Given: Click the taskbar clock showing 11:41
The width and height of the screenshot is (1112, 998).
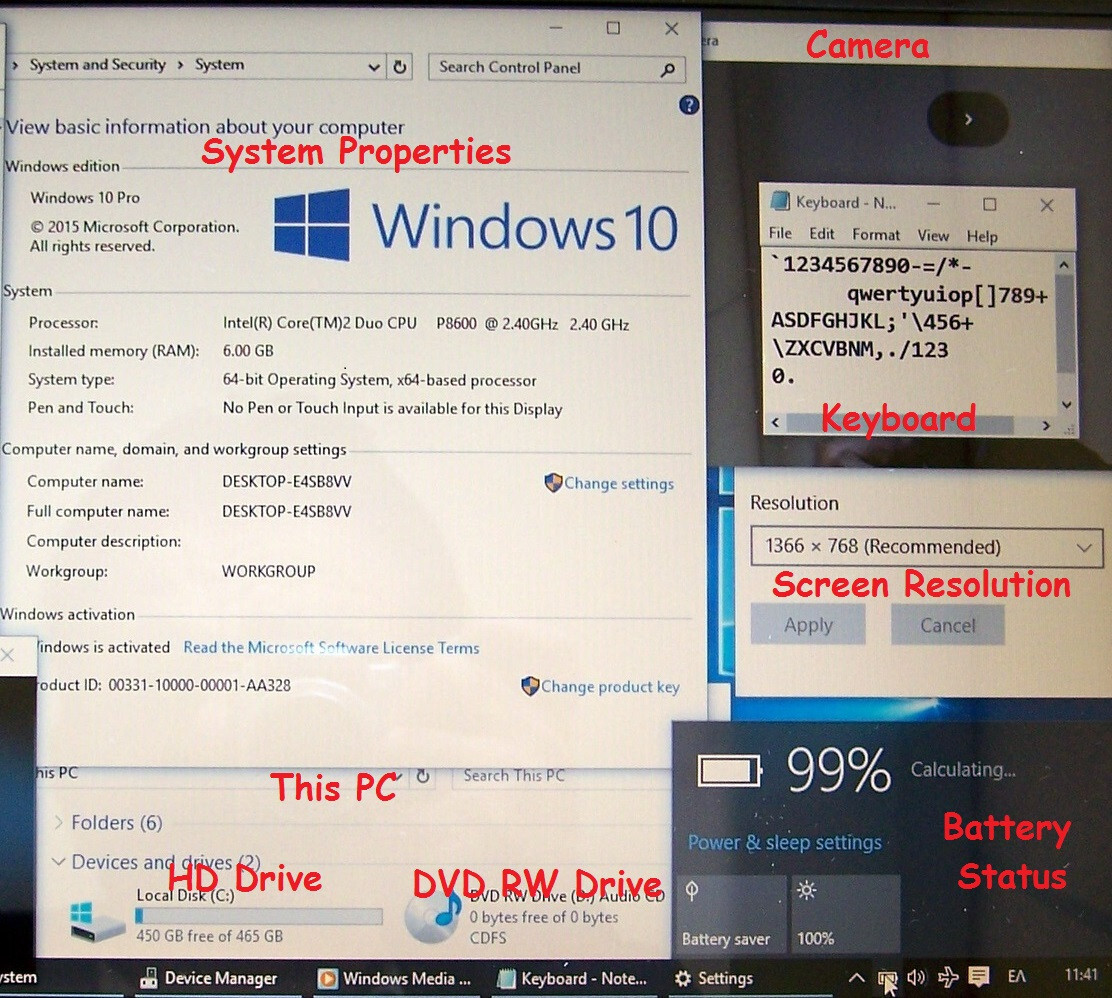Looking at the screenshot, I should point(1081,975).
